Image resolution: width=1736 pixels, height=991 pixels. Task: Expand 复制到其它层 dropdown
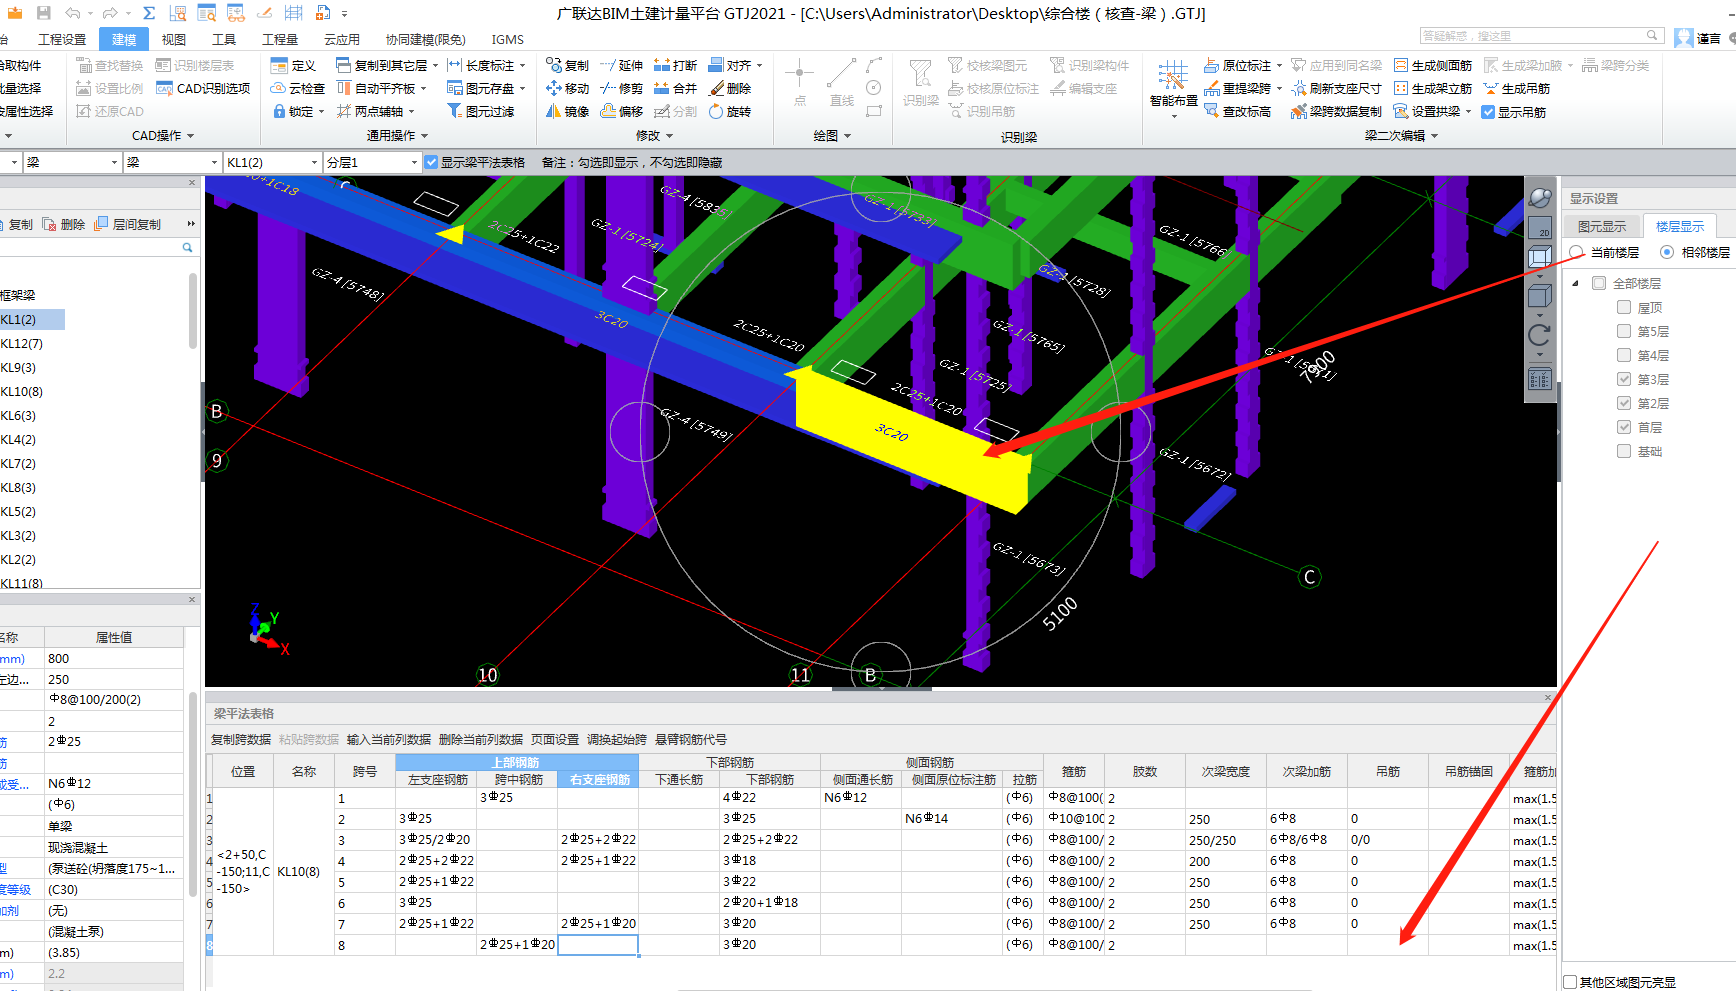[x=435, y=66]
